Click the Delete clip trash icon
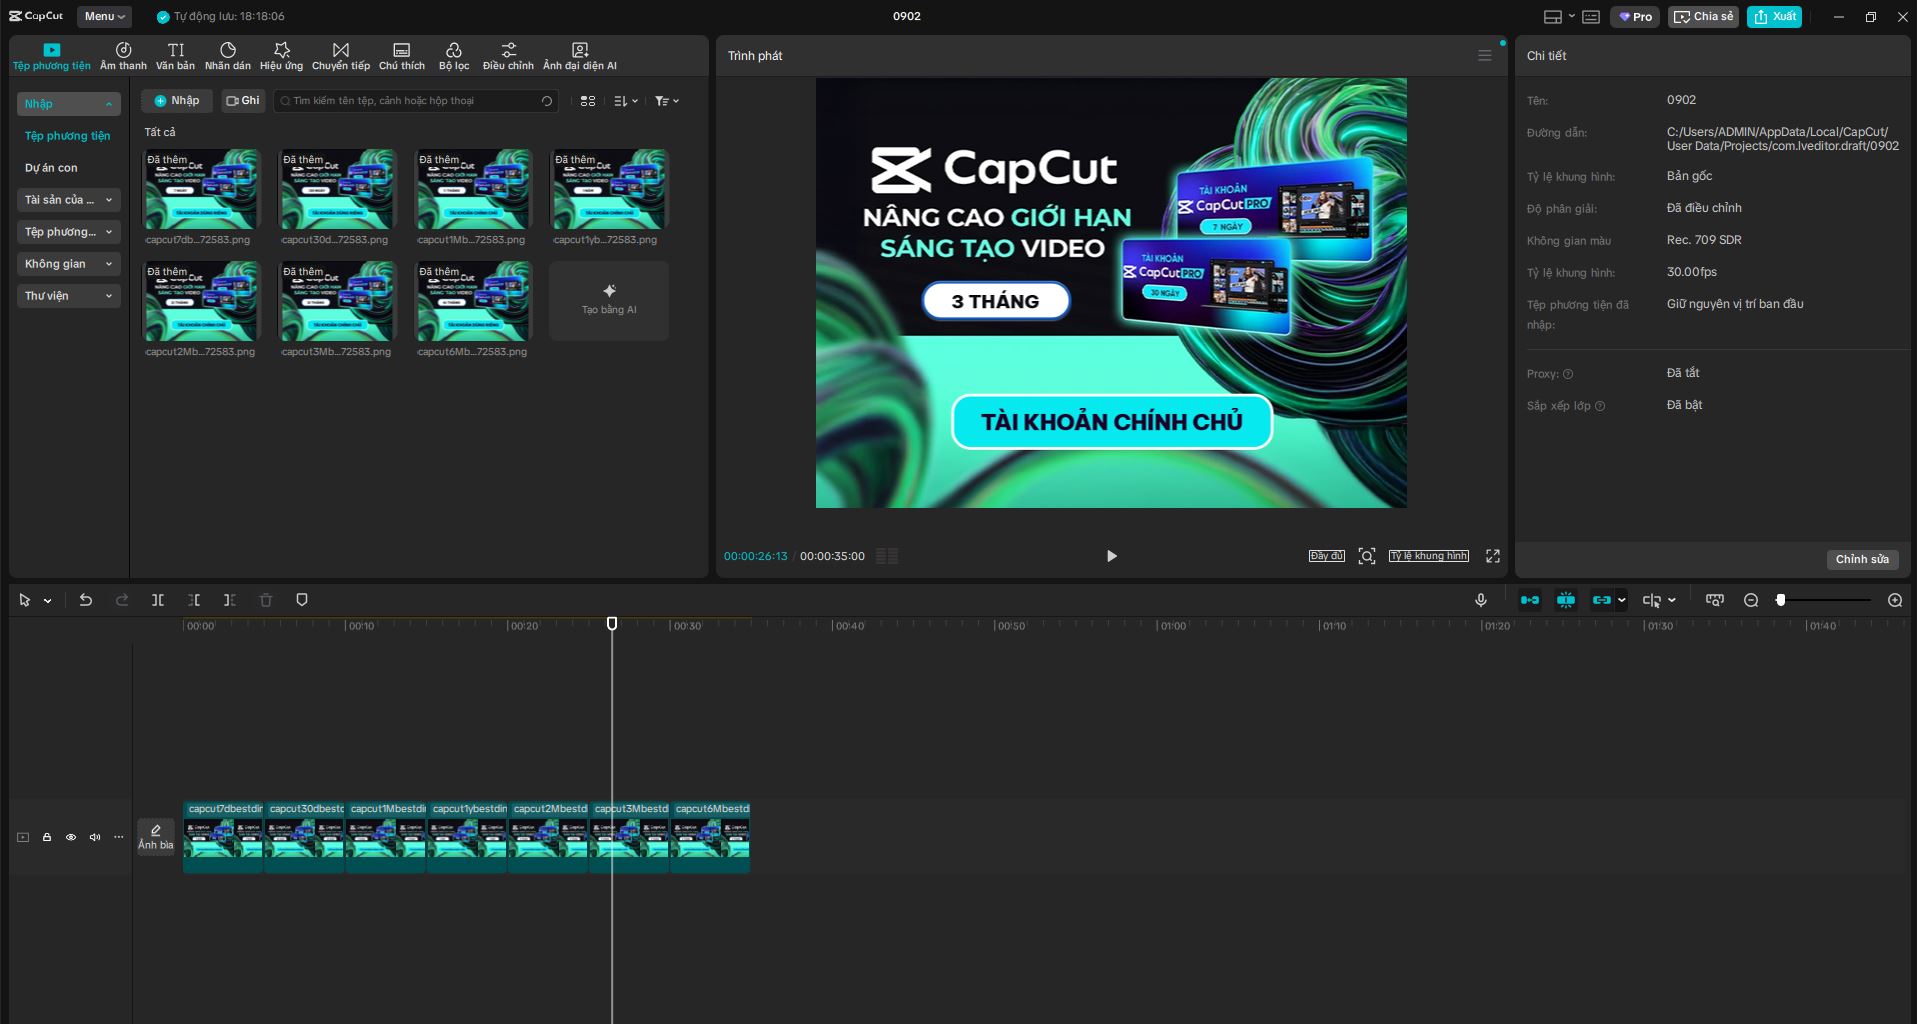 coord(265,600)
